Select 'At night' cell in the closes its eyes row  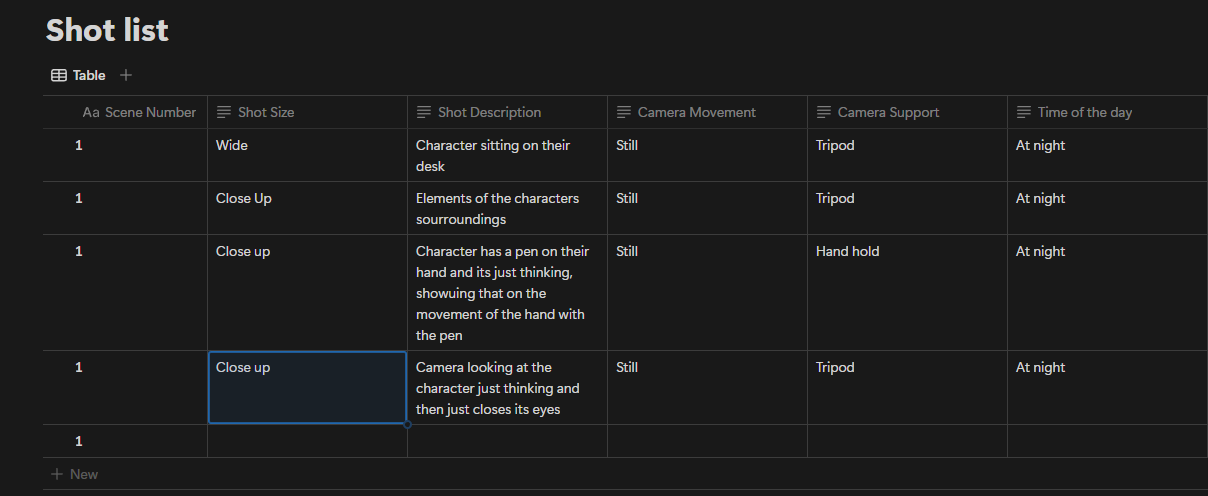[1107, 387]
